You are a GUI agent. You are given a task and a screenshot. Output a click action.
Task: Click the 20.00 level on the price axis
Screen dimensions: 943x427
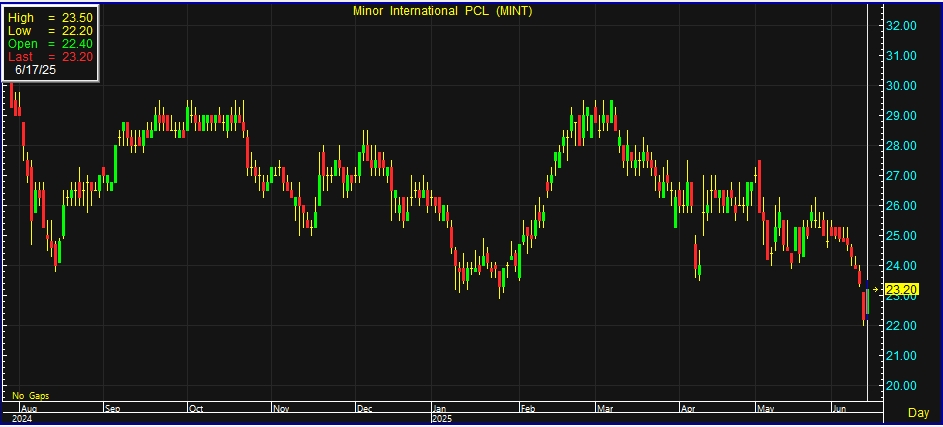(903, 386)
